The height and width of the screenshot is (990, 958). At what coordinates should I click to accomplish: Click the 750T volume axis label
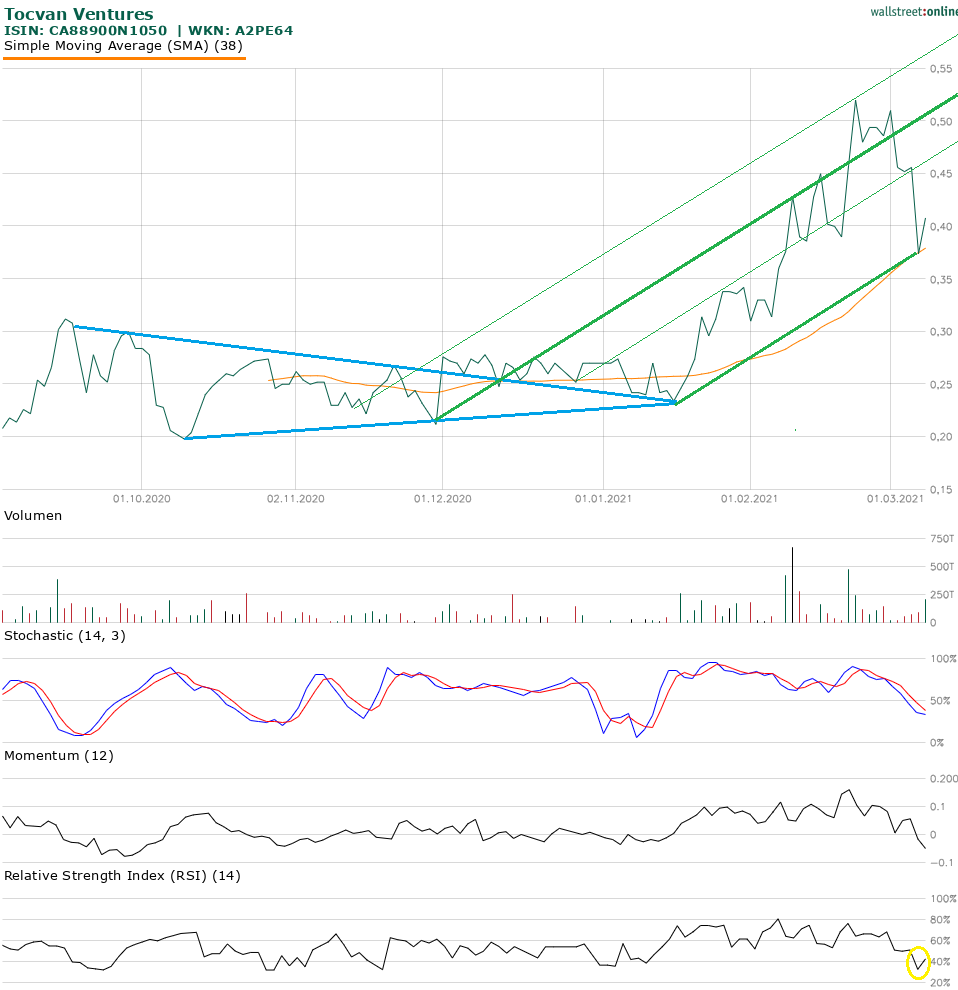pyautogui.click(x=942, y=539)
